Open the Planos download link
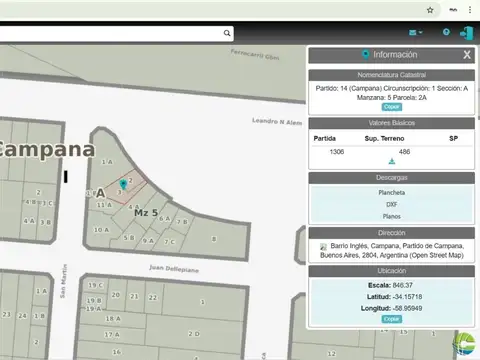The image size is (480, 360). pos(392,217)
